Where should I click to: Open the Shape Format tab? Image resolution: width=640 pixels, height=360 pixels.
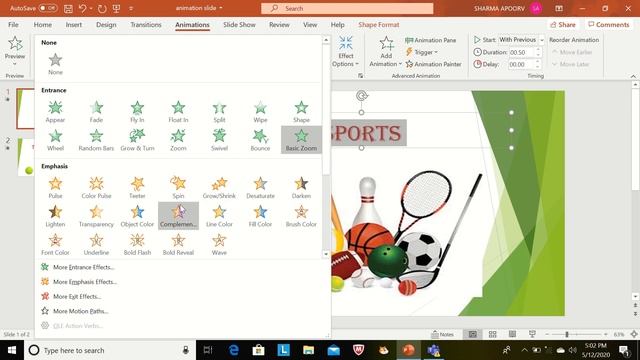pyautogui.click(x=379, y=24)
